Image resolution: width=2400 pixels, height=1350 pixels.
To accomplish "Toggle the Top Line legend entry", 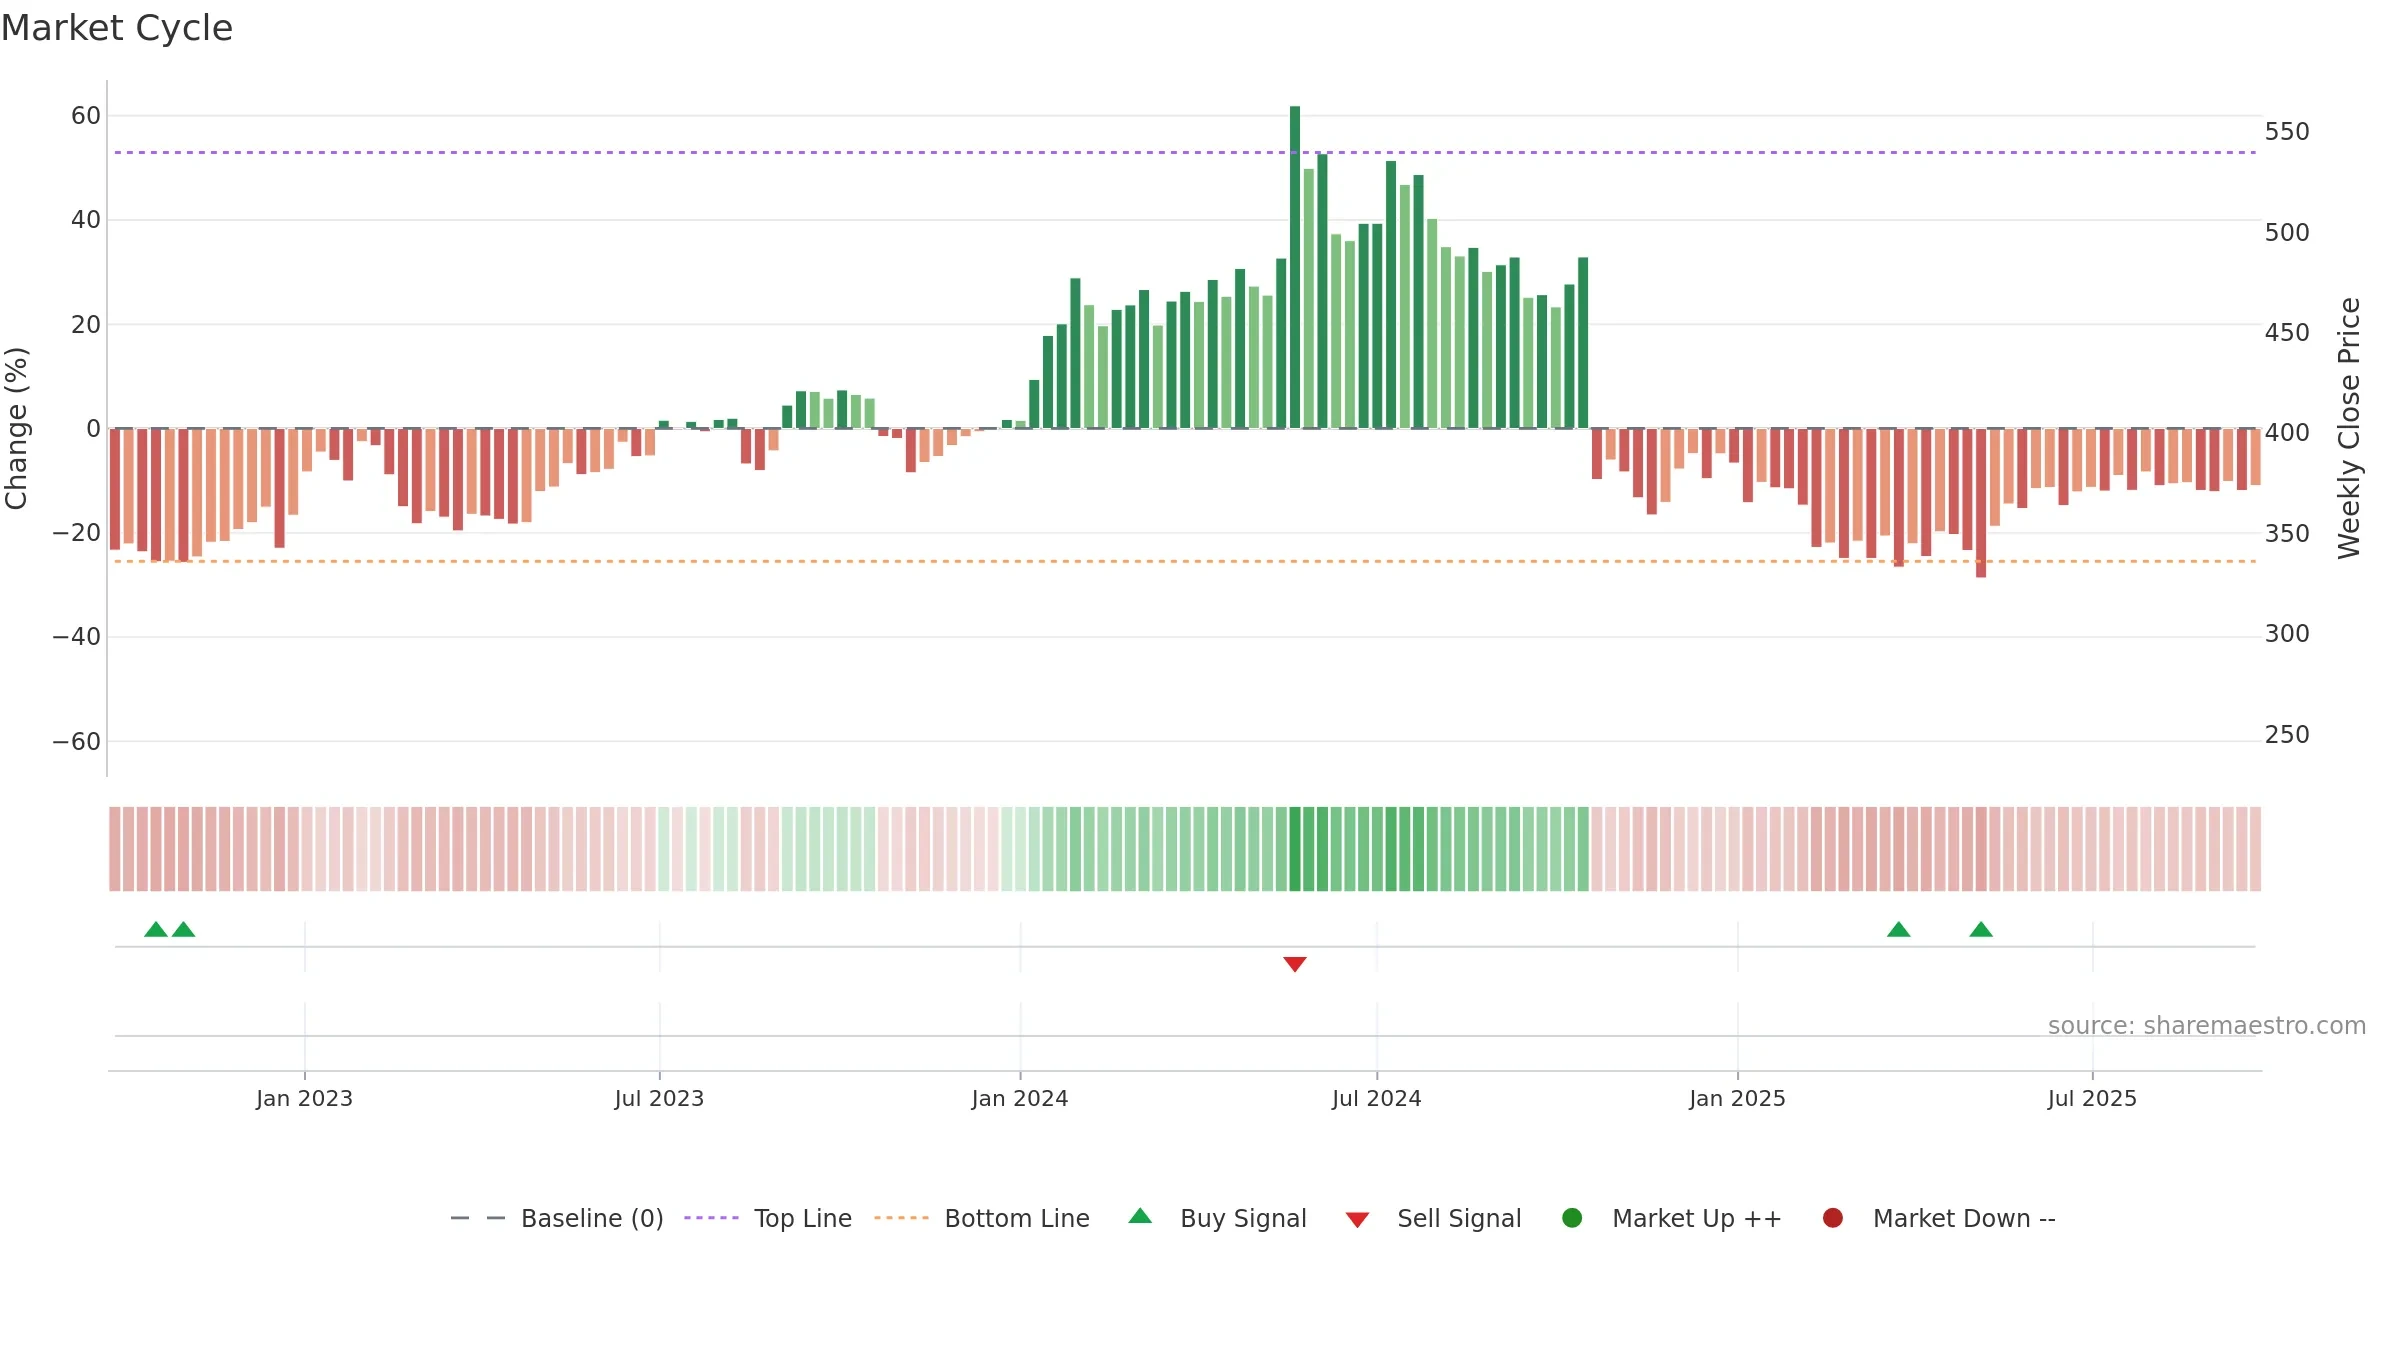I will tap(768, 1218).
